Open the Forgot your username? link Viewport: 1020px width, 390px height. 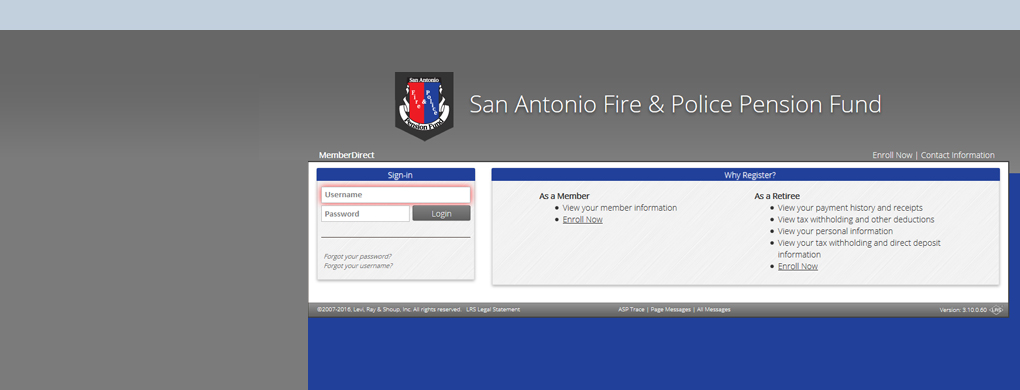click(x=358, y=265)
